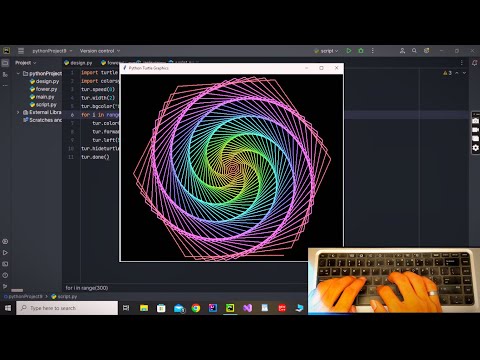
Task: Open the Python Packages tool window icon
Action: coord(5,241)
